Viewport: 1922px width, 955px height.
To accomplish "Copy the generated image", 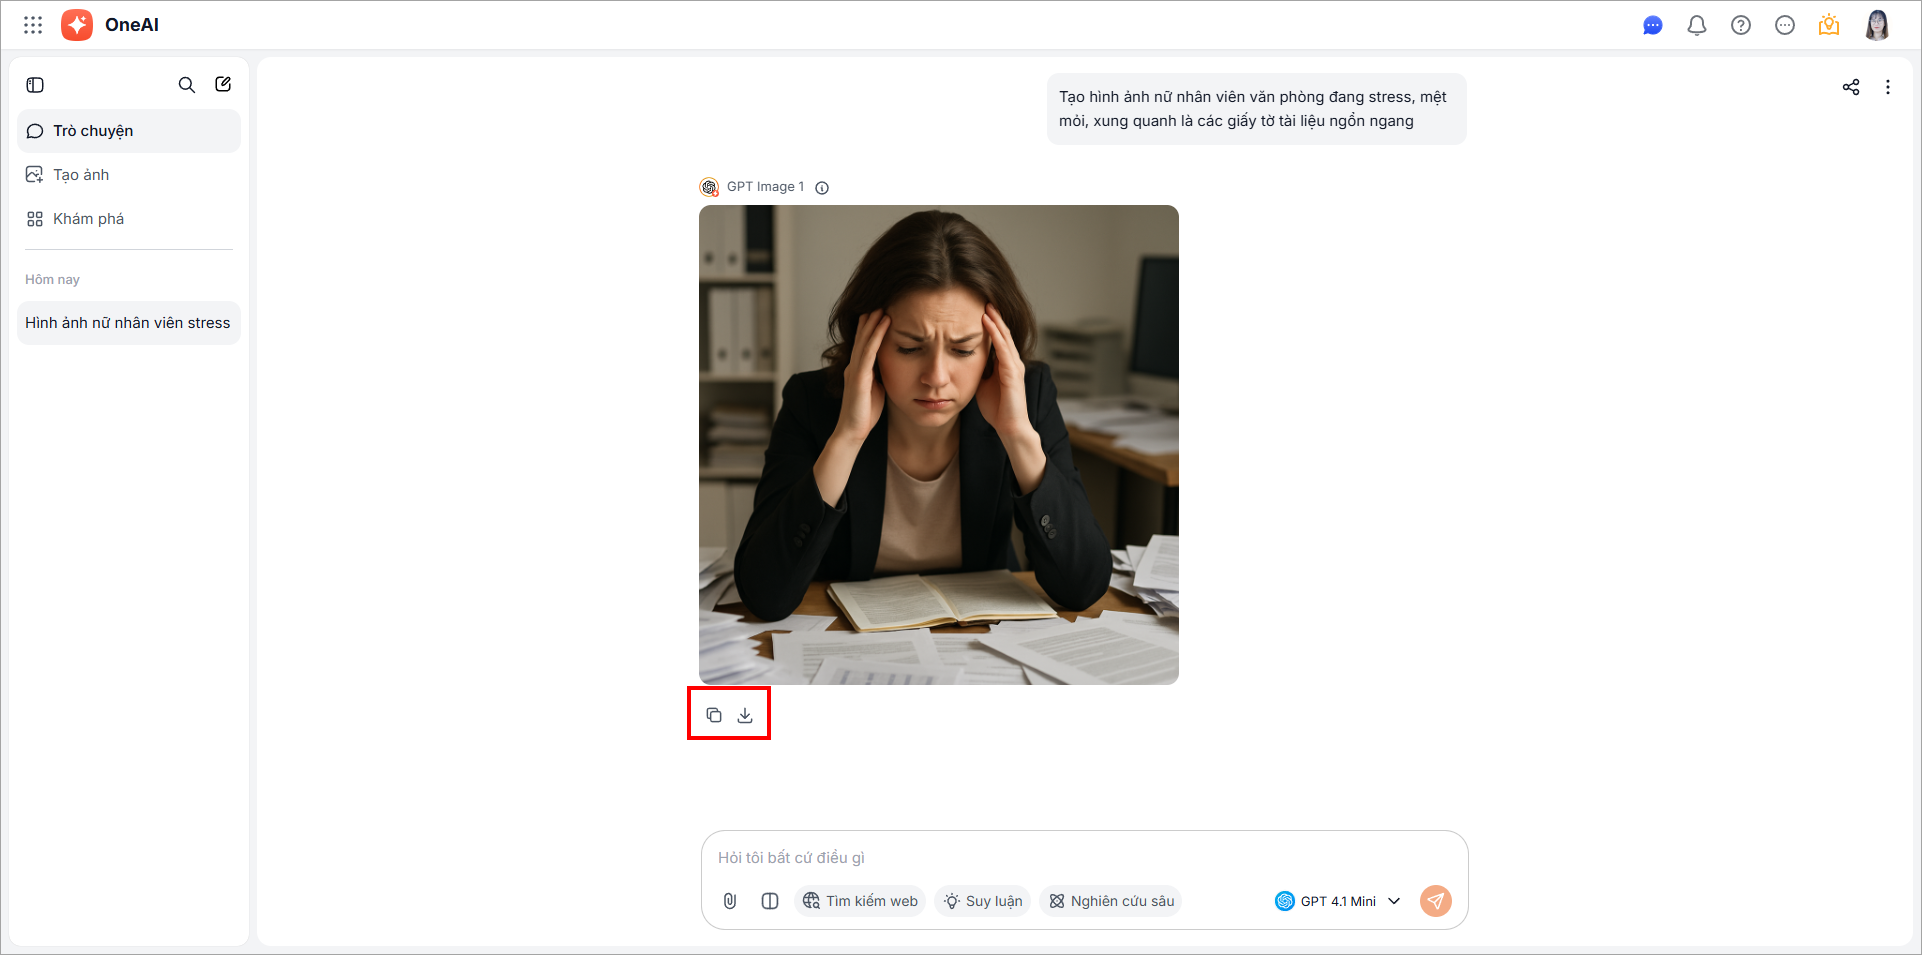I will (714, 715).
